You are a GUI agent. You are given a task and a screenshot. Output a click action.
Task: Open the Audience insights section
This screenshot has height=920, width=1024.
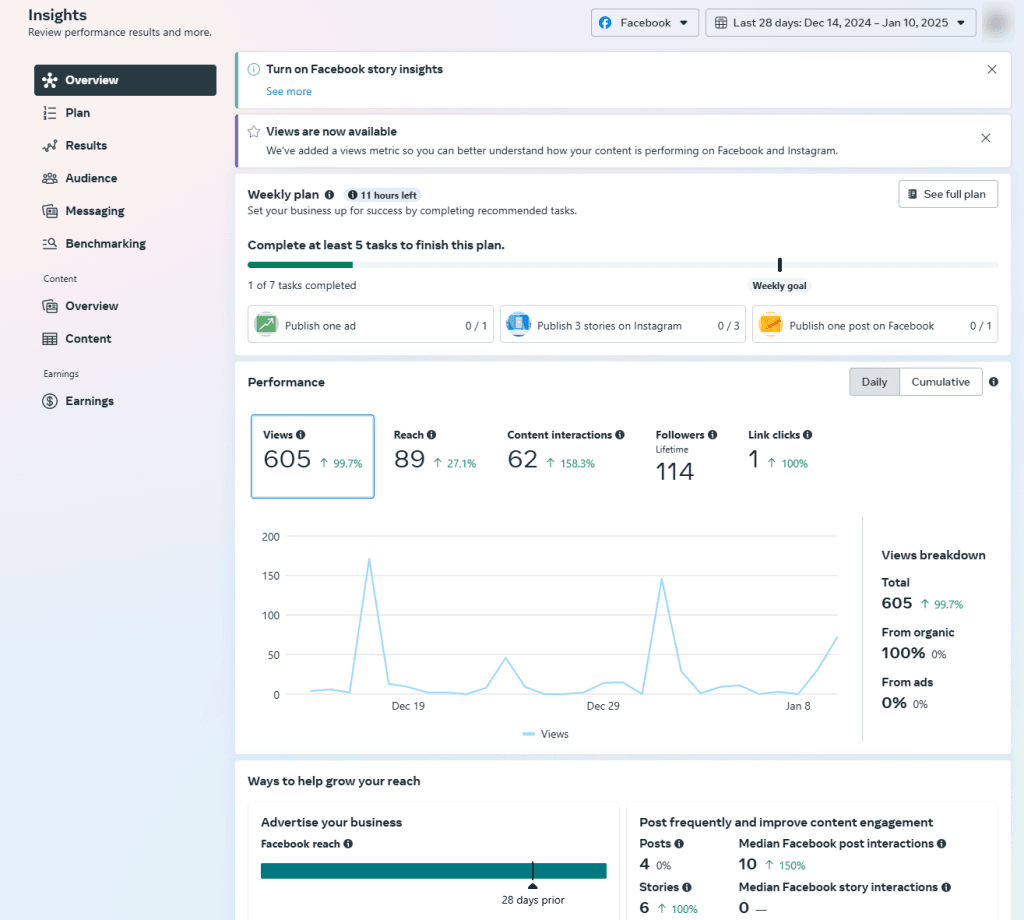(92, 177)
